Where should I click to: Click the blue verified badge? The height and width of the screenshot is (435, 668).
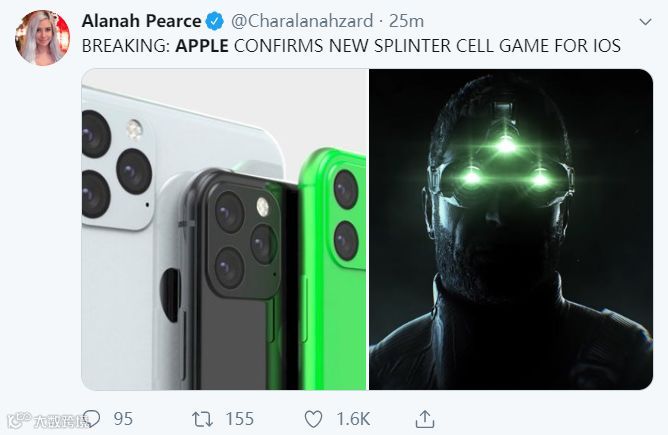click(217, 21)
